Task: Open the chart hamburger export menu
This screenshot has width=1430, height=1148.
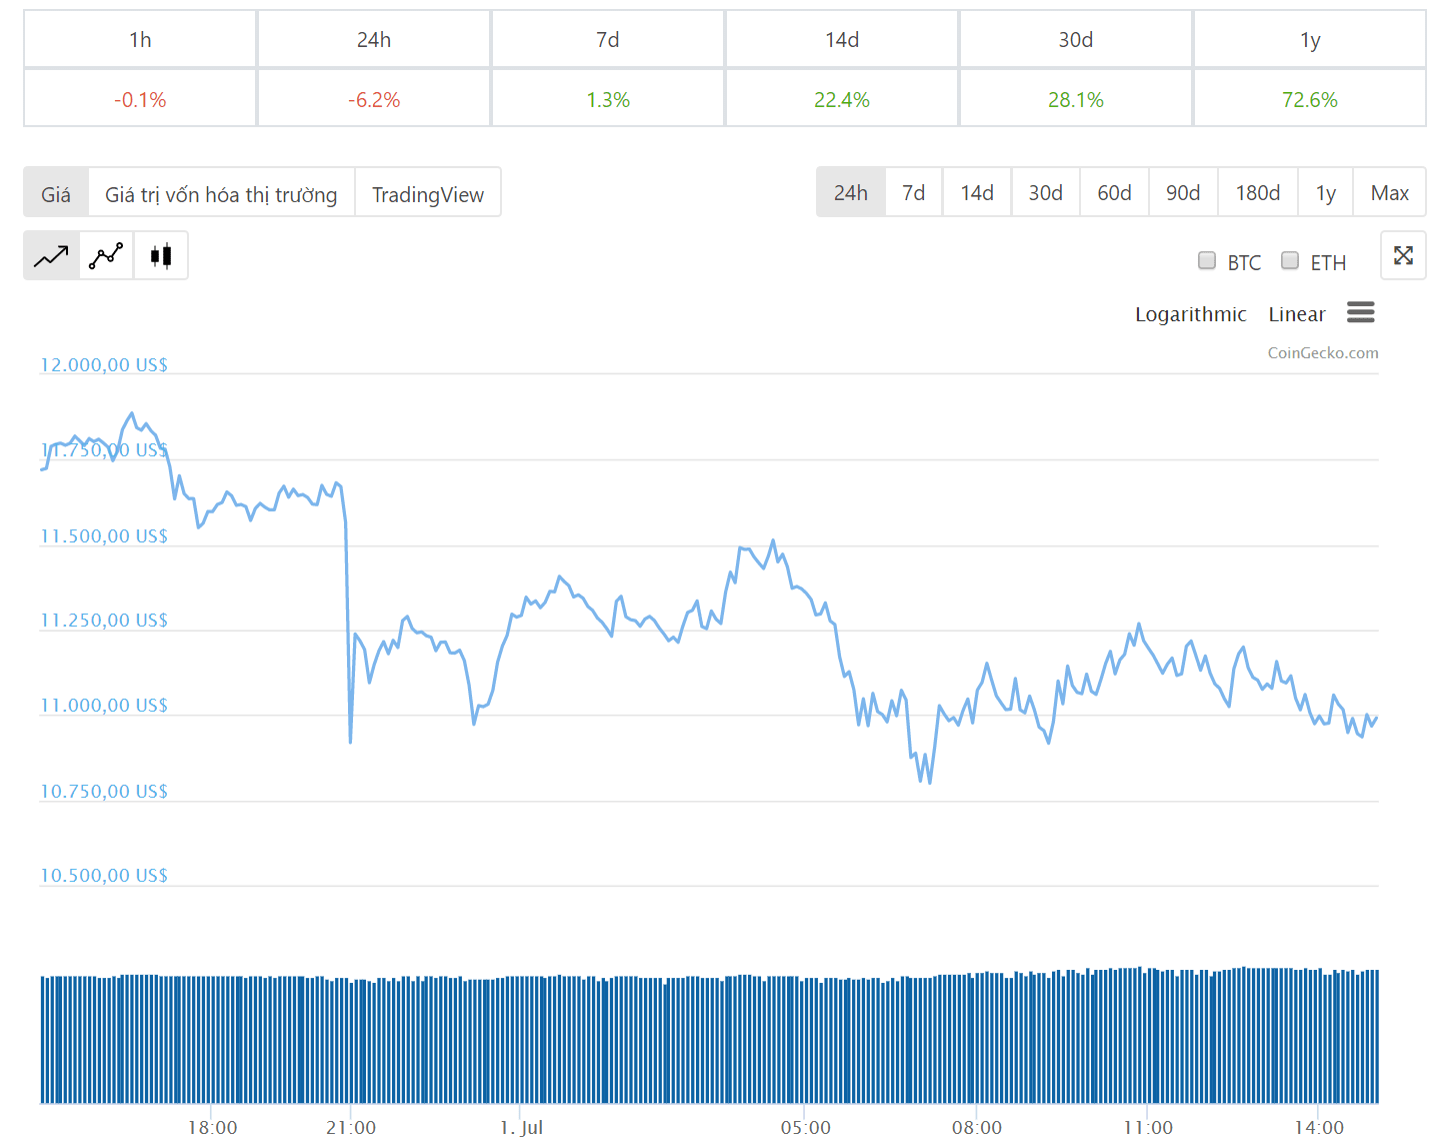Action: pos(1360,313)
